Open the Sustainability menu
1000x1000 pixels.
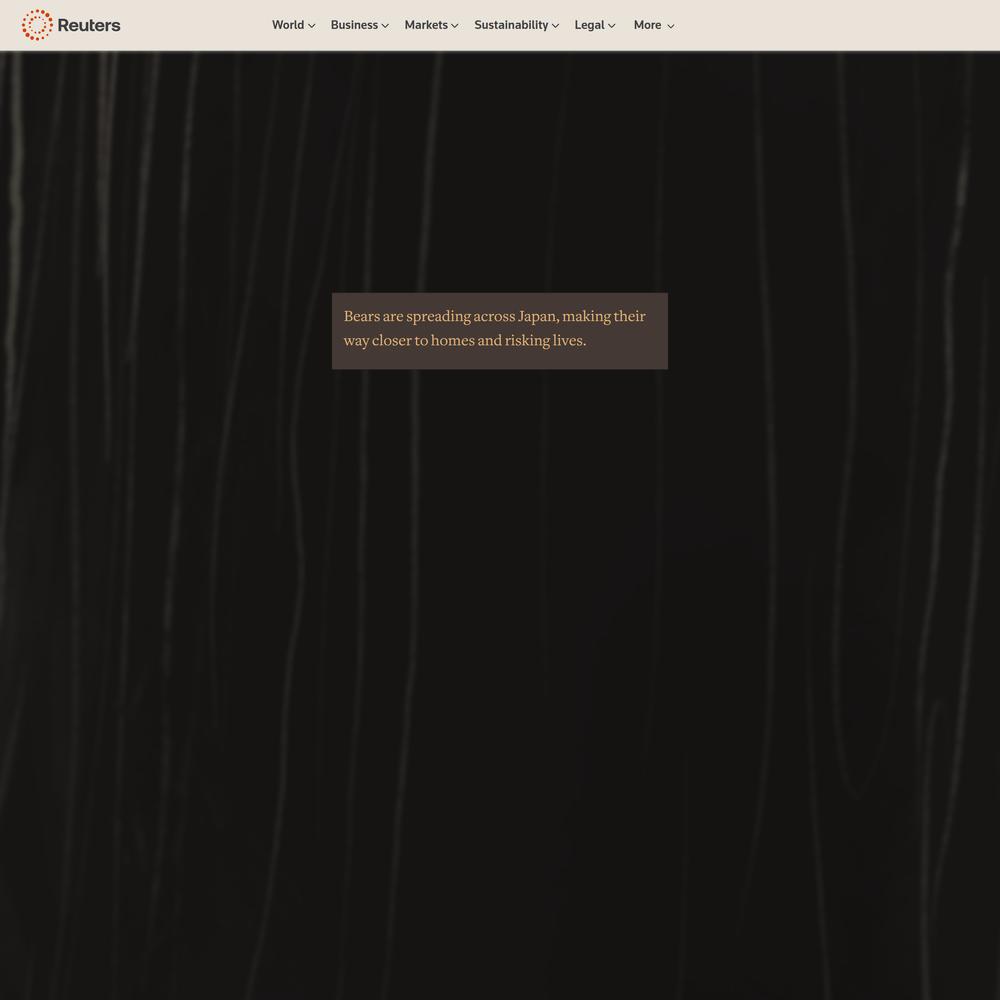point(511,25)
